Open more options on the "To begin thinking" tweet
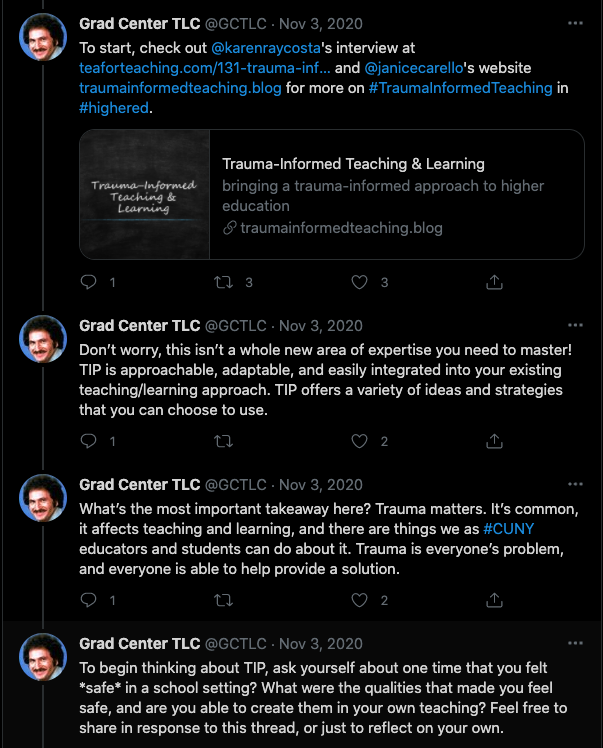The image size is (603, 748). click(574, 643)
